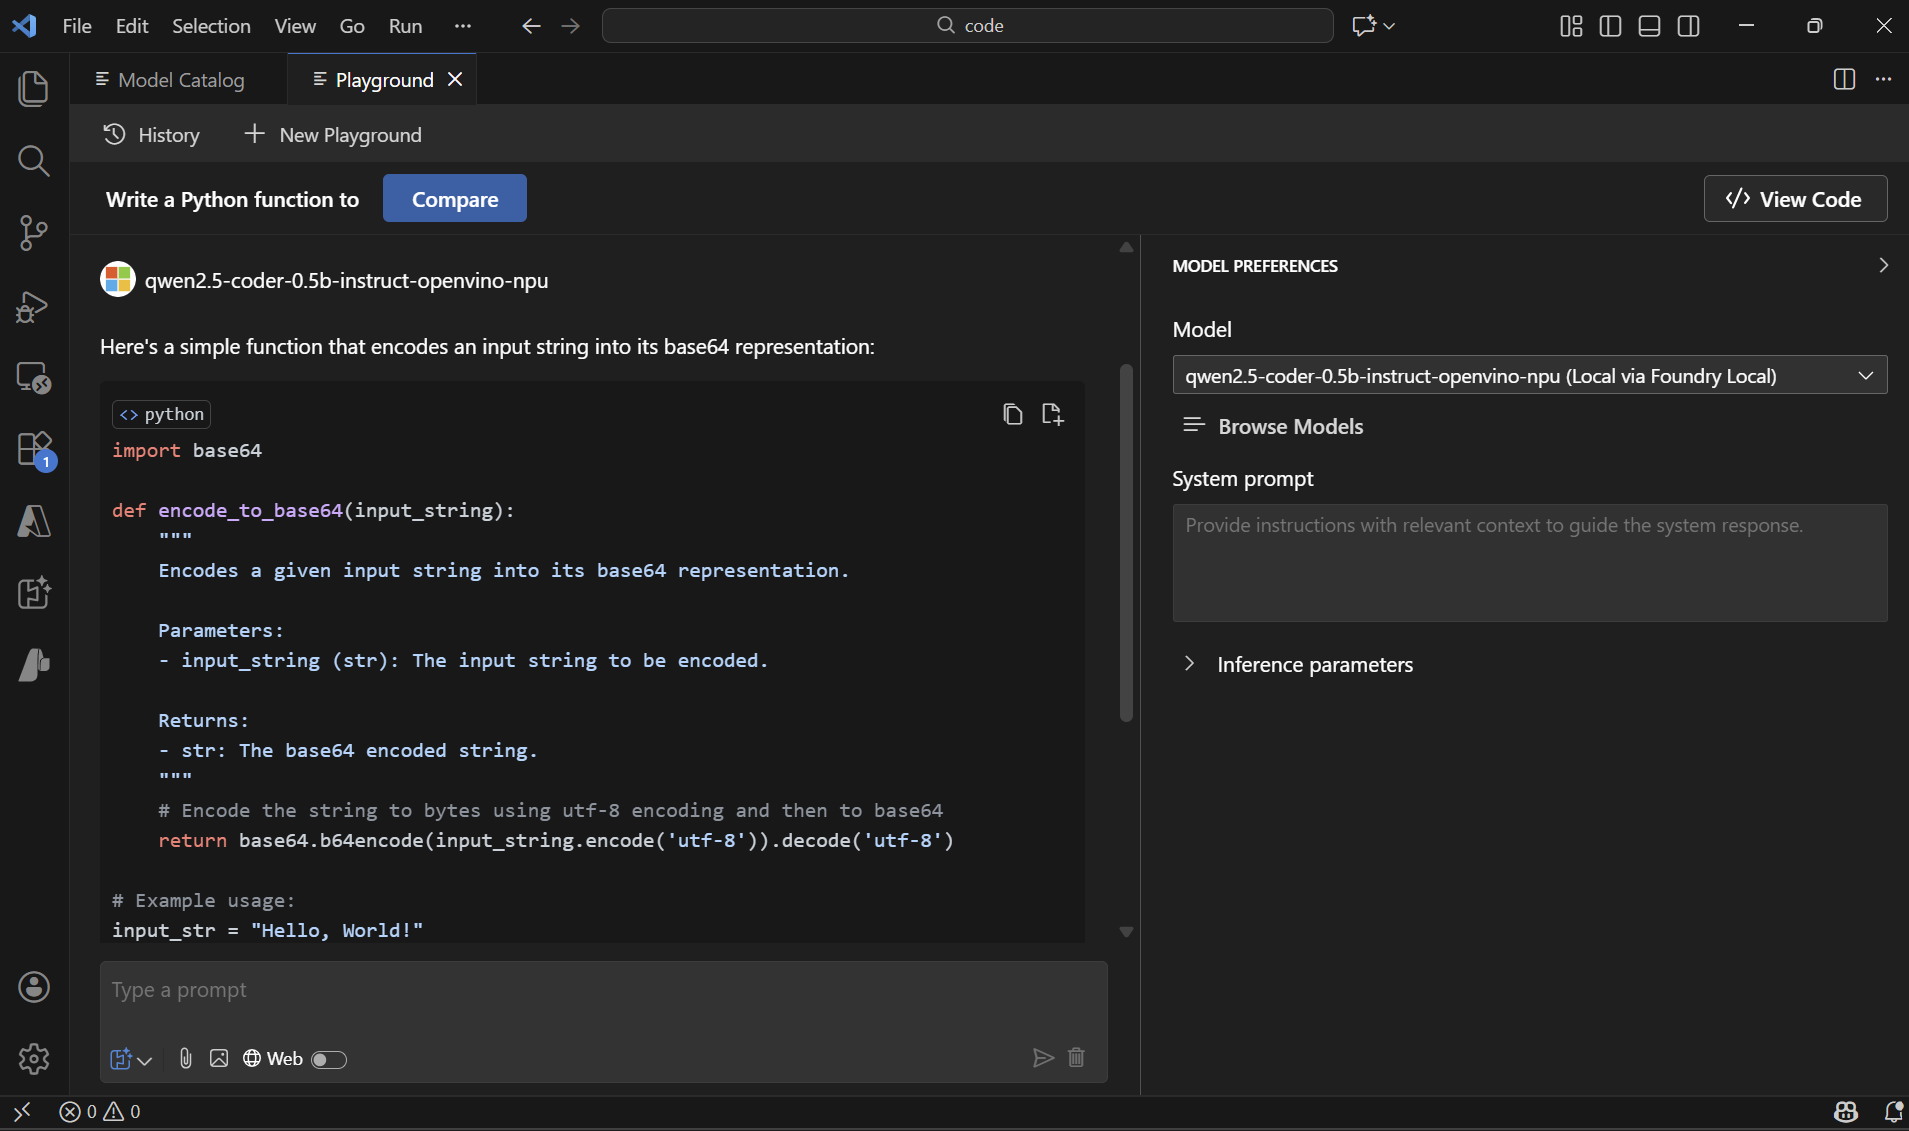Screen dimensions: 1909x1131
Task: Show notifications with the bell icon
Action: (1893, 1111)
